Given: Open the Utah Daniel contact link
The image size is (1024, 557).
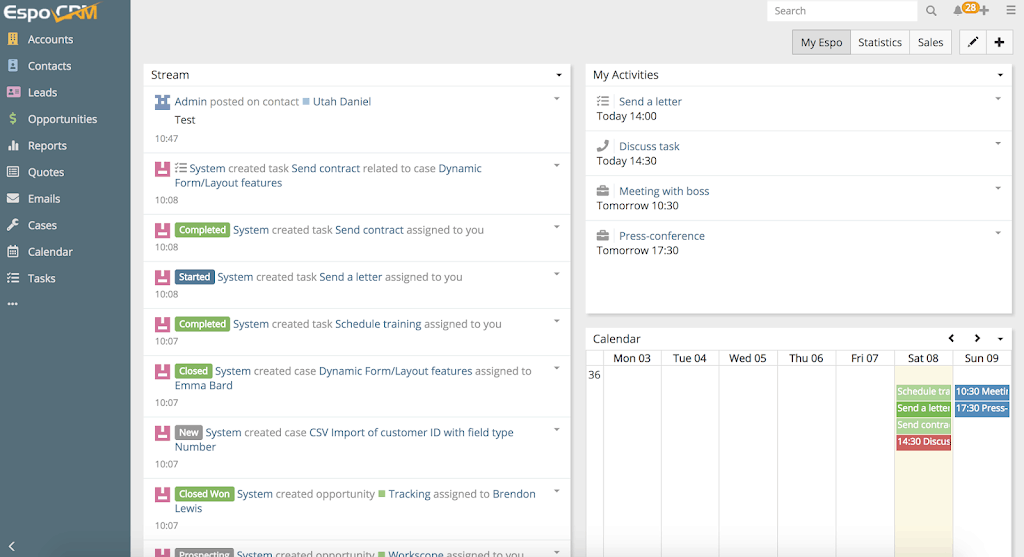Looking at the screenshot, I should [x=341, y=102].
